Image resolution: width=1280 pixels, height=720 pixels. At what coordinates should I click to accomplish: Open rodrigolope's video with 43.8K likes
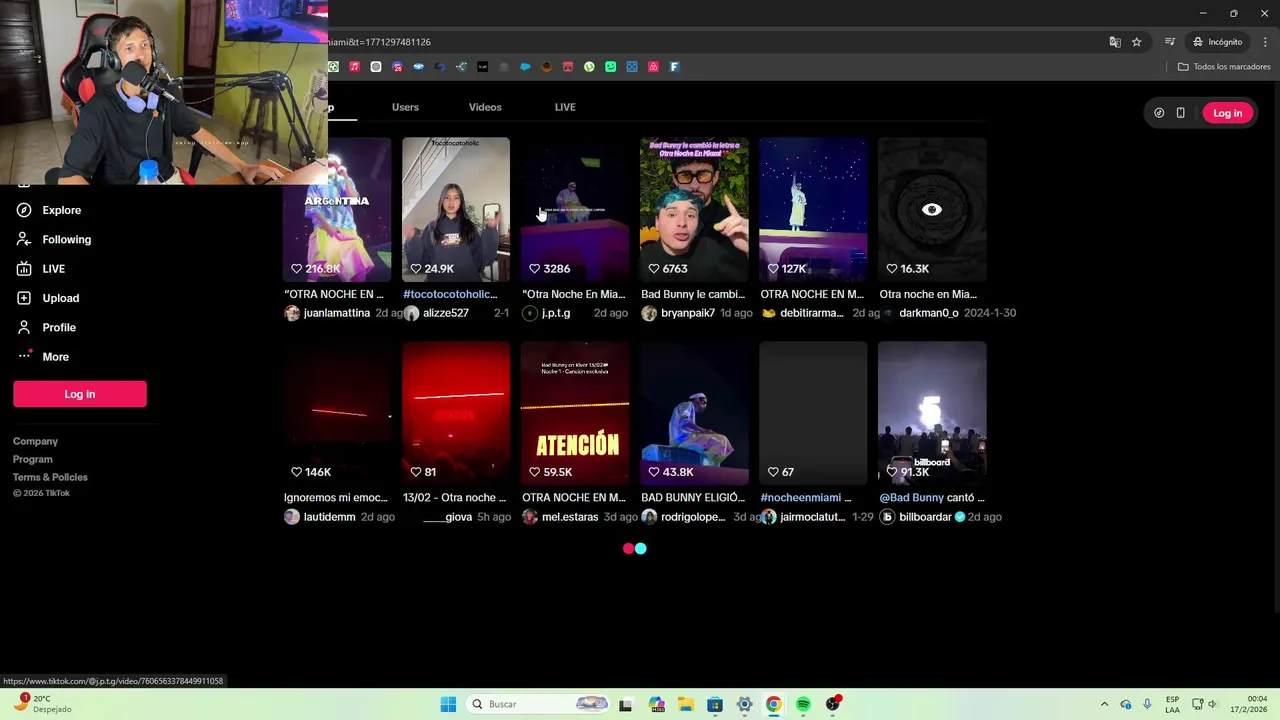click(x=694, y=413)
